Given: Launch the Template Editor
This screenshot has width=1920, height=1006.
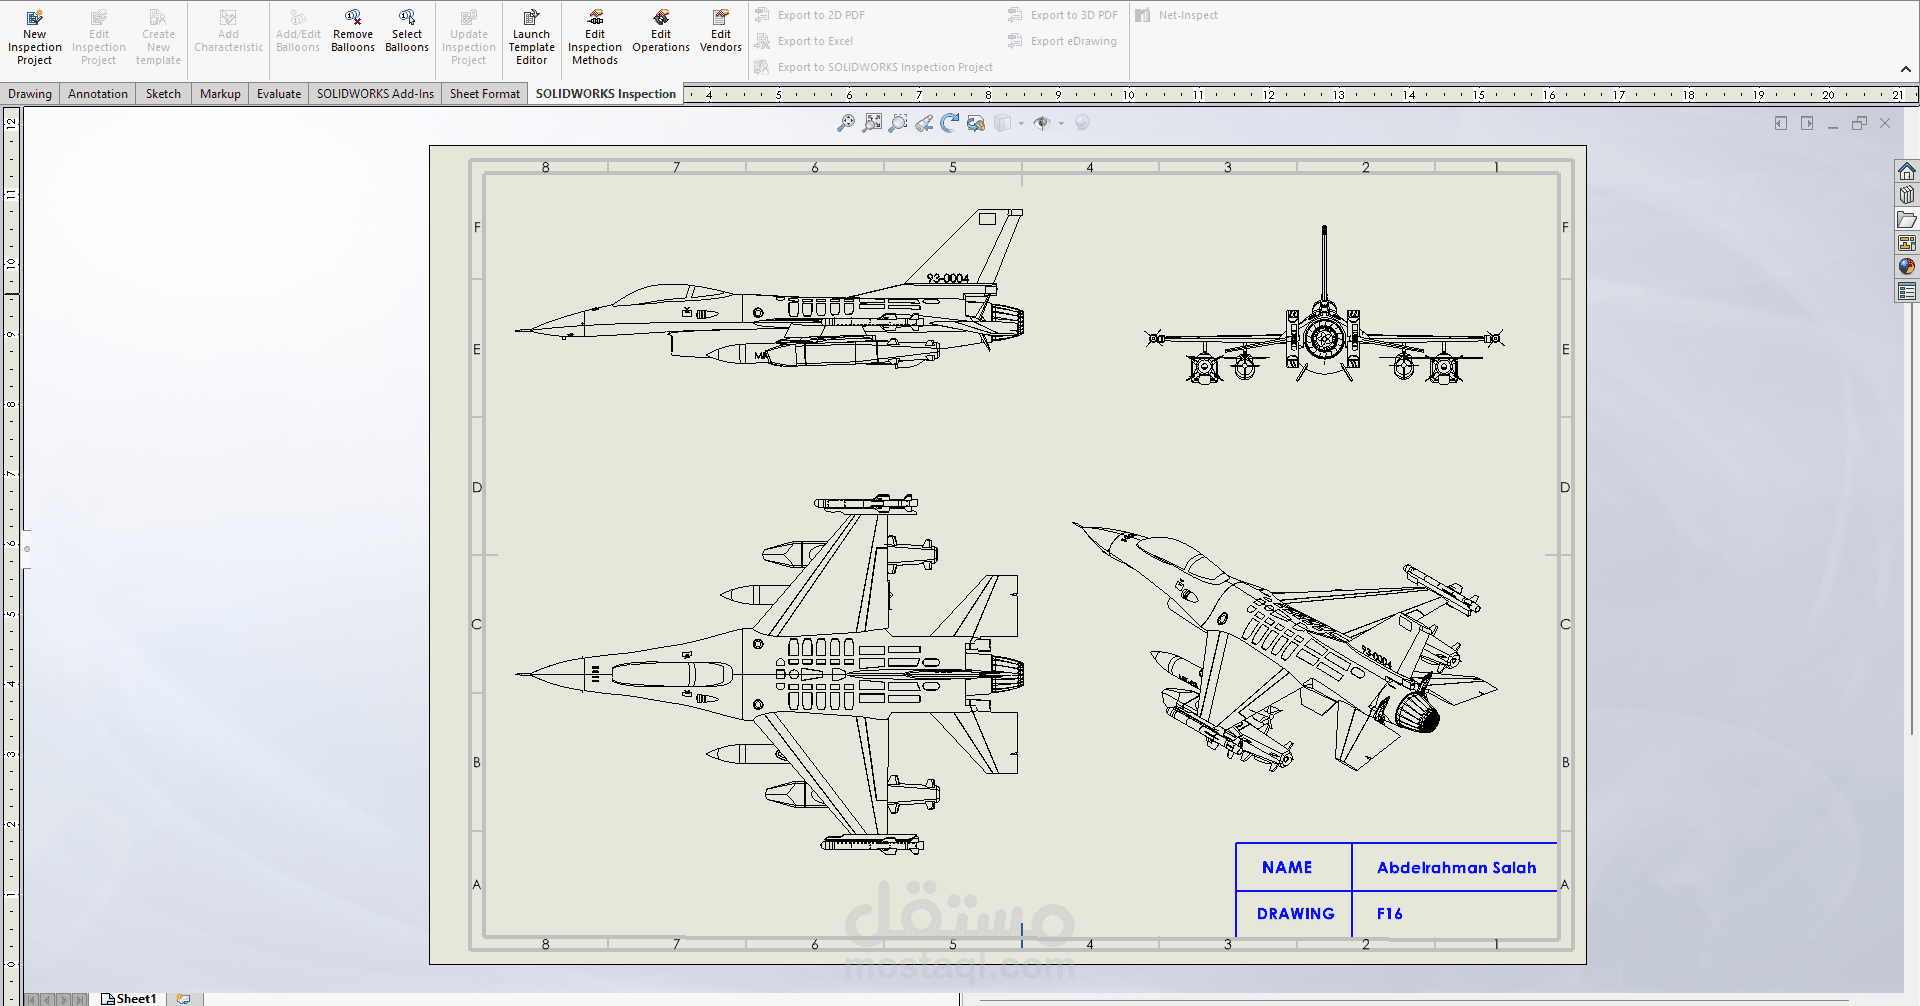Looking at the screenshot, I should (532, 38).
